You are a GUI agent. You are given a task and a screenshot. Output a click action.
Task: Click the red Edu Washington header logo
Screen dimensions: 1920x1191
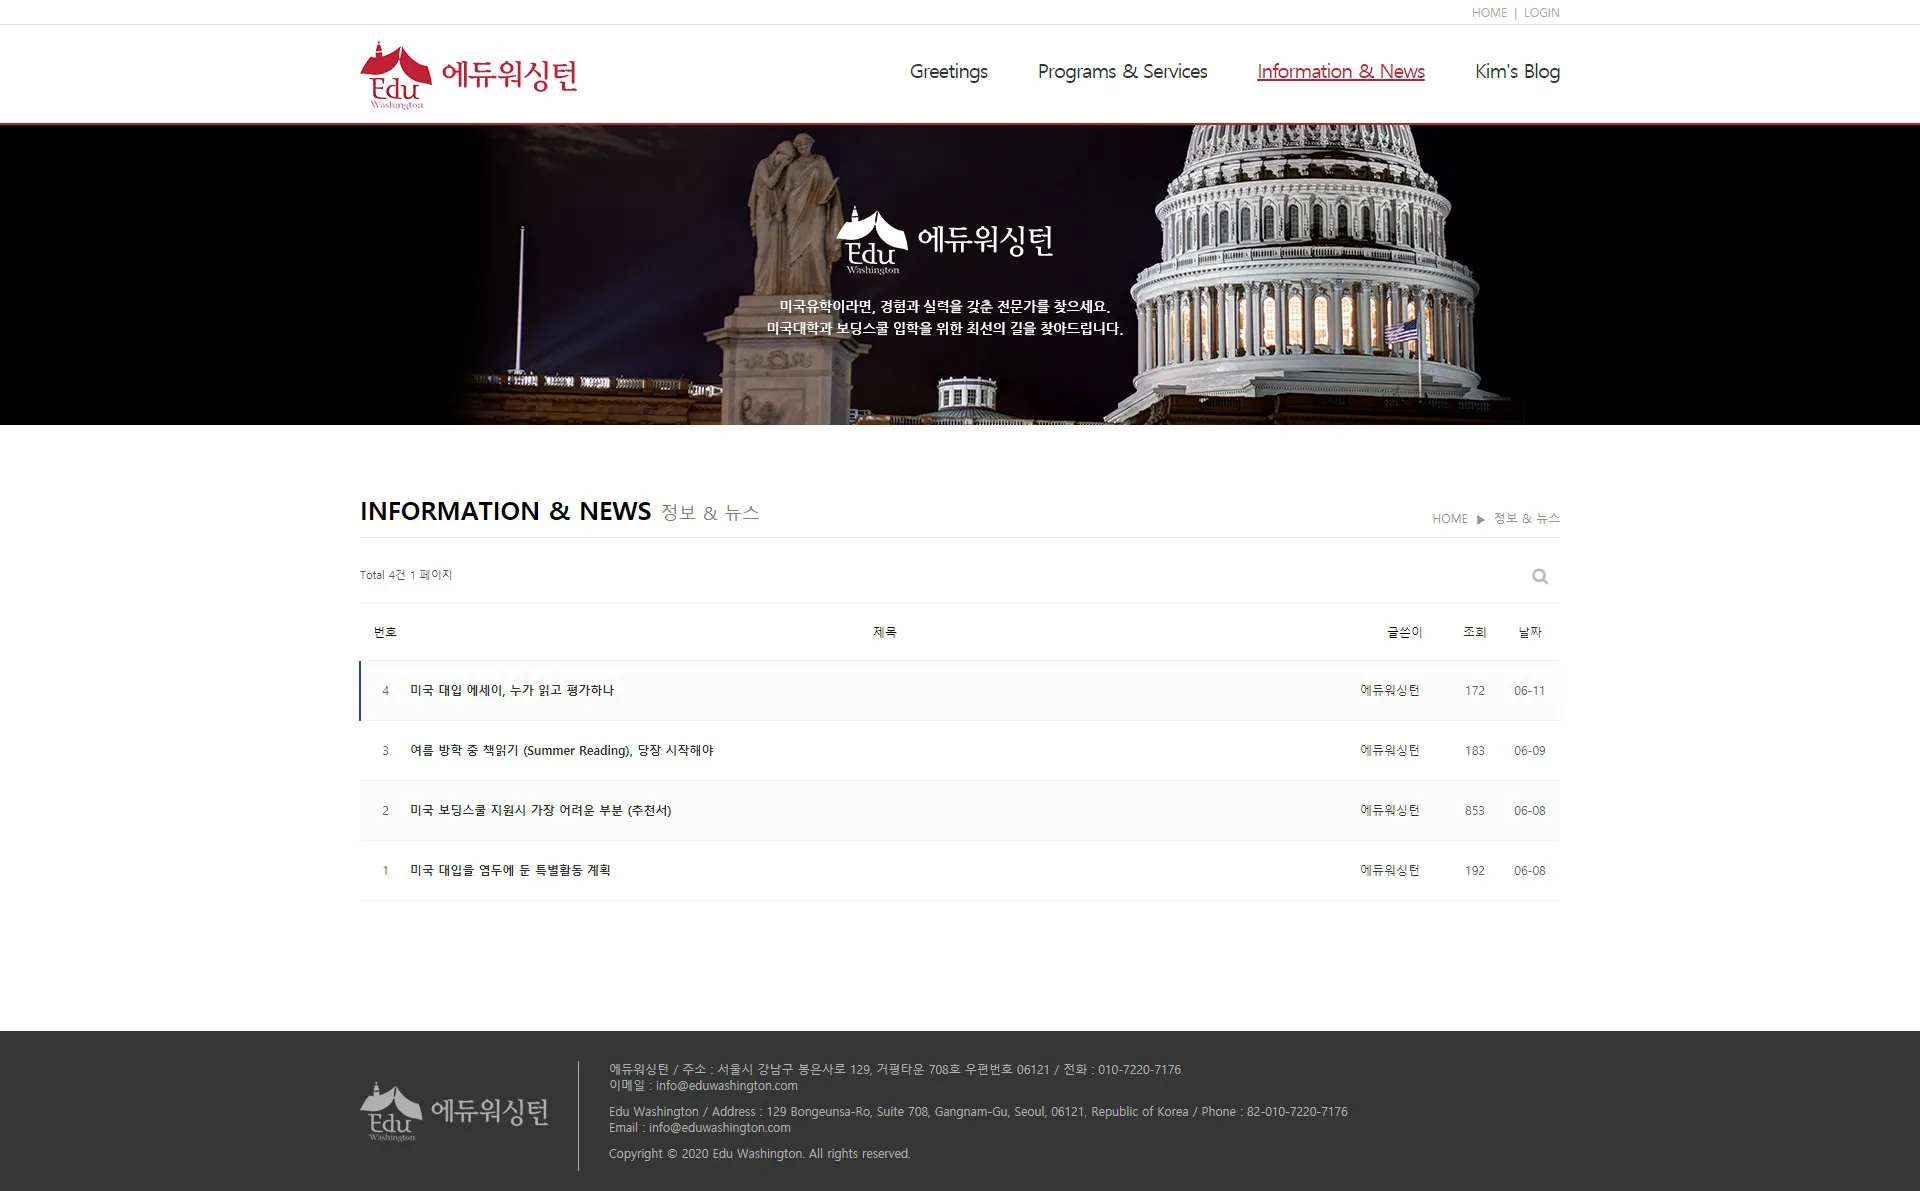click(x=469, y=75)
